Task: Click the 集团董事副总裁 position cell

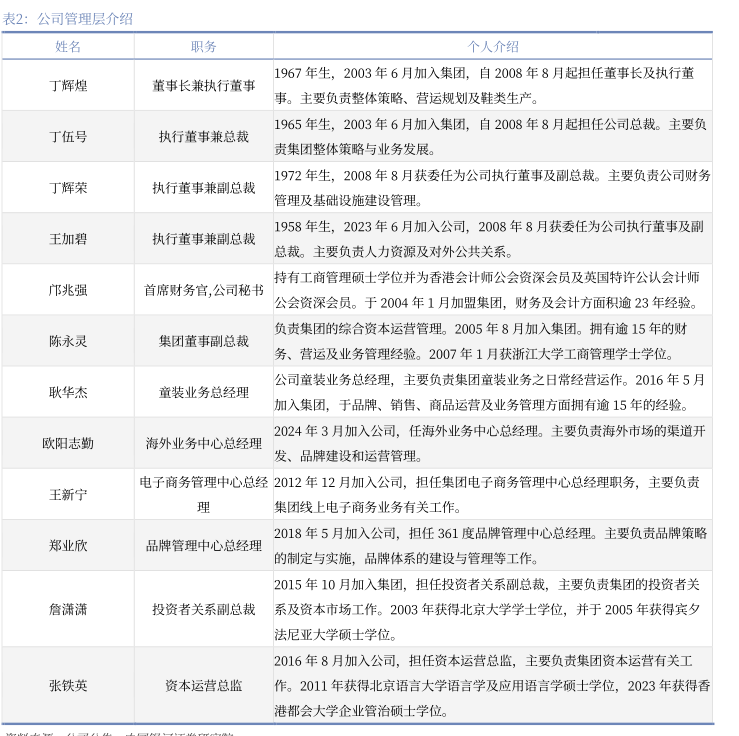Action: coord(203,341)
